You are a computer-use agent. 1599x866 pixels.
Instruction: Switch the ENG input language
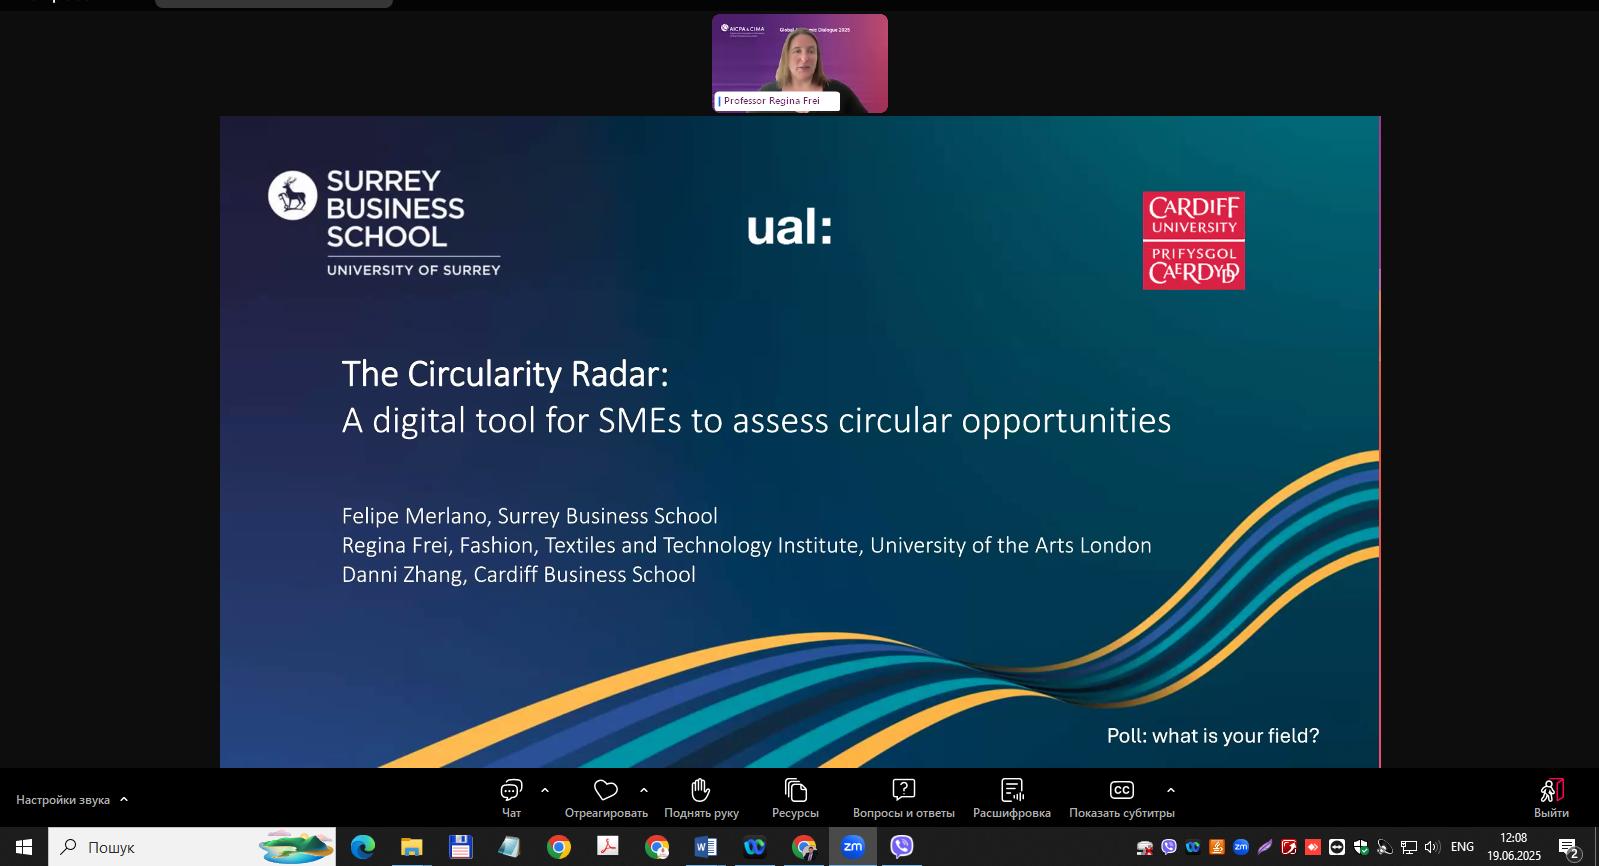click(1462, 847)
